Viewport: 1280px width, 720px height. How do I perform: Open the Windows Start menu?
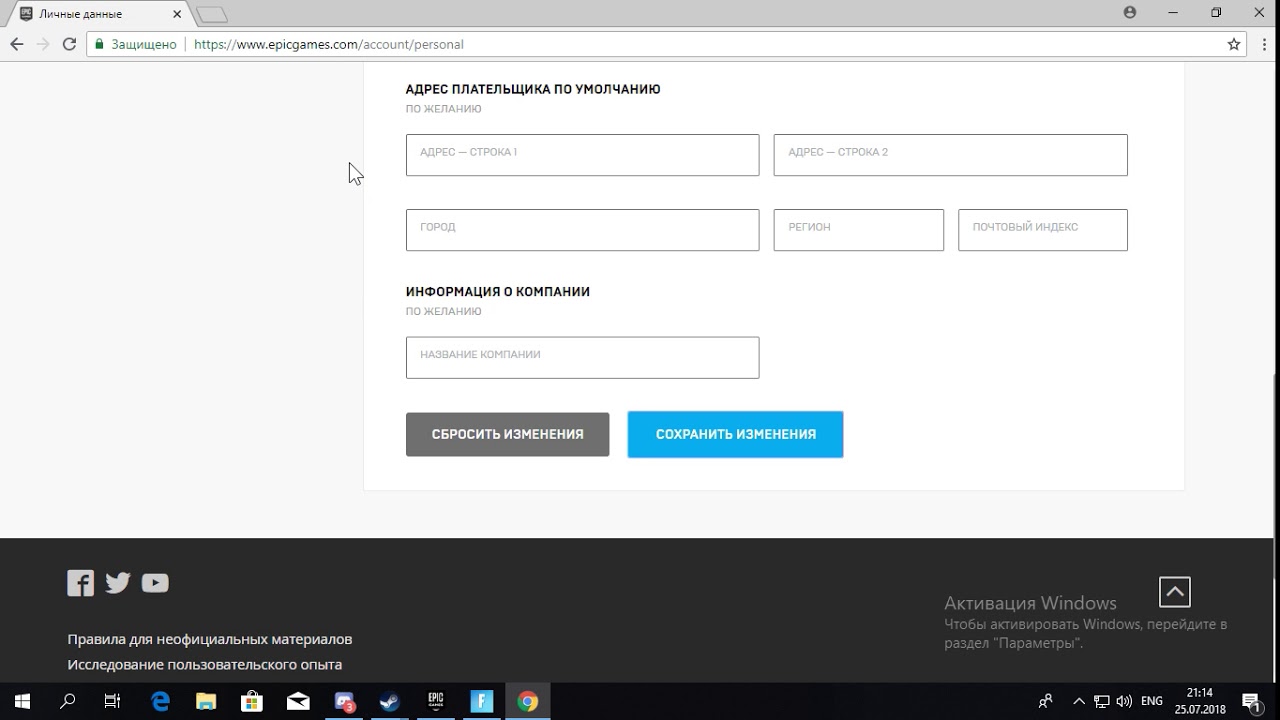(22, 701)
